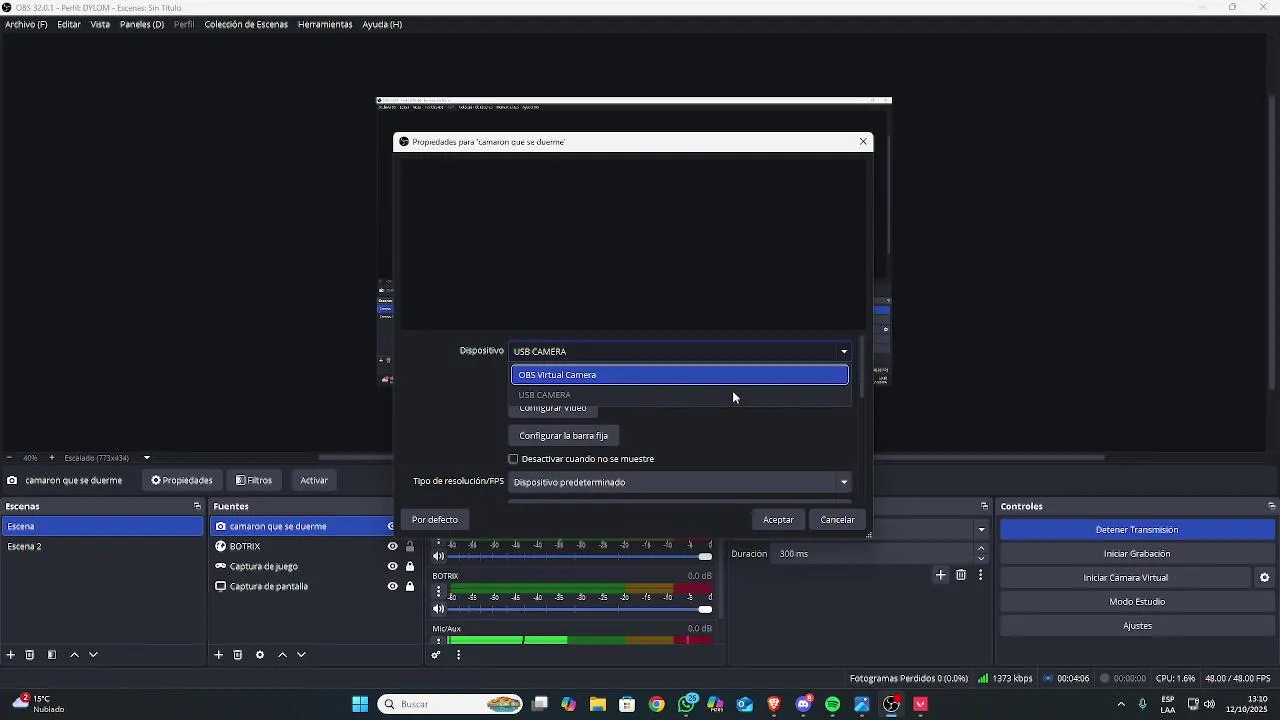Undock the Escenas panel with its float icon

[x=197, y=506]
